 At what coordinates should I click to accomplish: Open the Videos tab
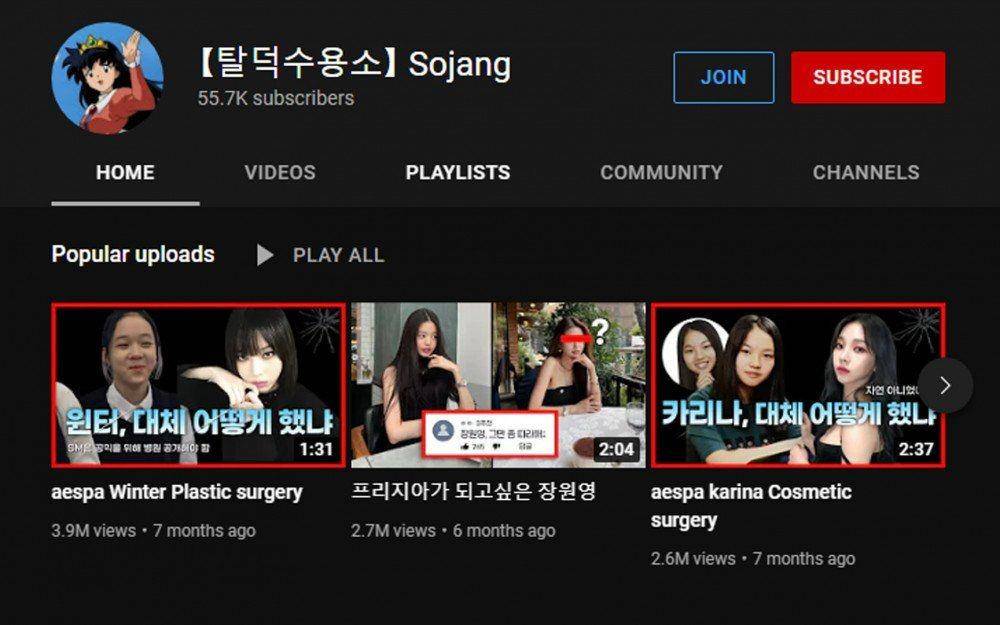click(x=280, y=172)
